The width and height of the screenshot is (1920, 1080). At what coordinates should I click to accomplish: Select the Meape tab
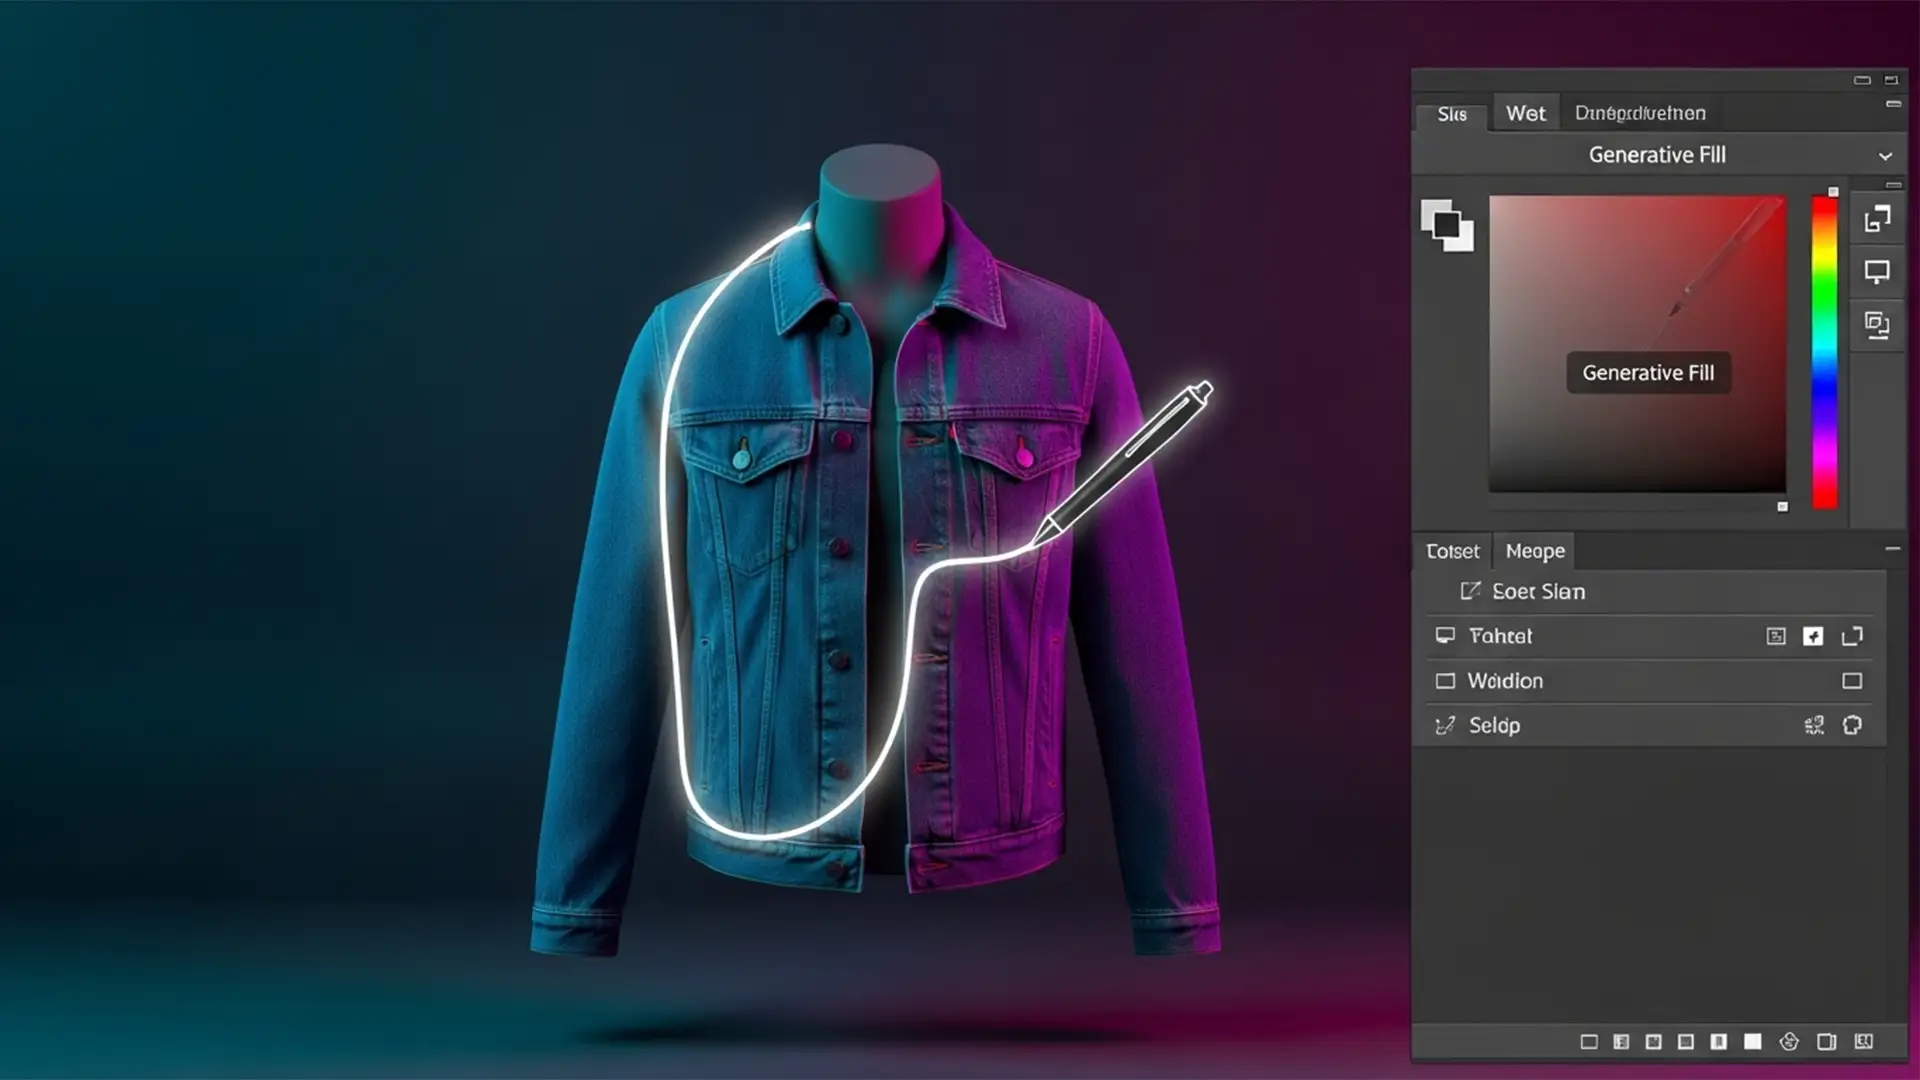point(1534,551)
